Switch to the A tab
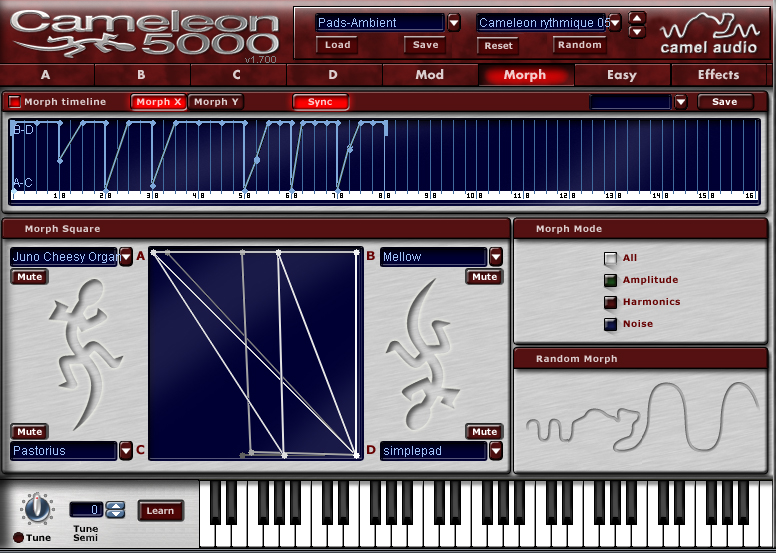 46,75
